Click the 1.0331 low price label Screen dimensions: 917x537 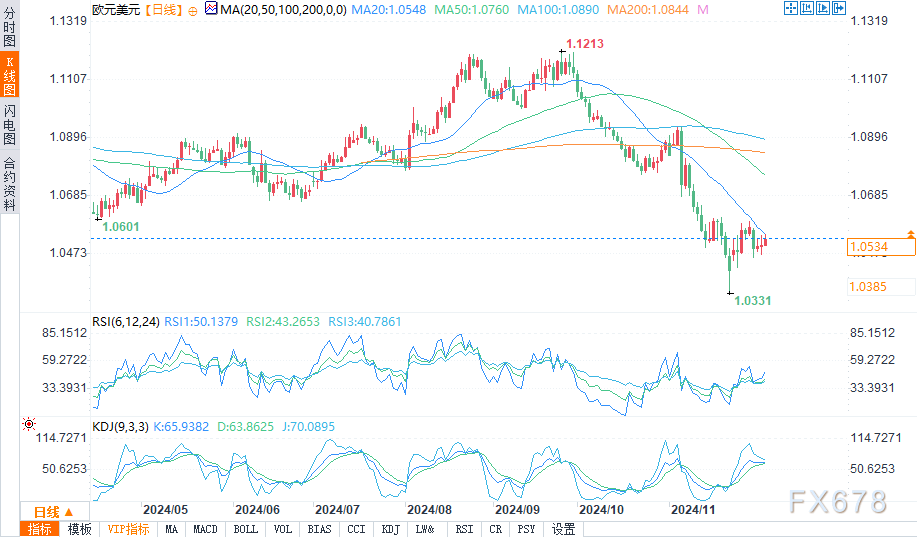pos(753,301)
